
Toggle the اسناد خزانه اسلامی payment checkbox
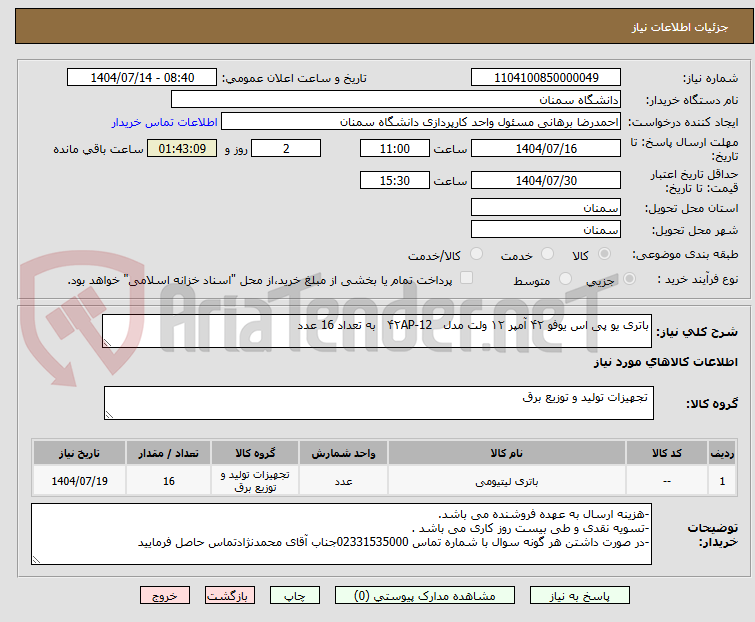[x=466, y=278]
